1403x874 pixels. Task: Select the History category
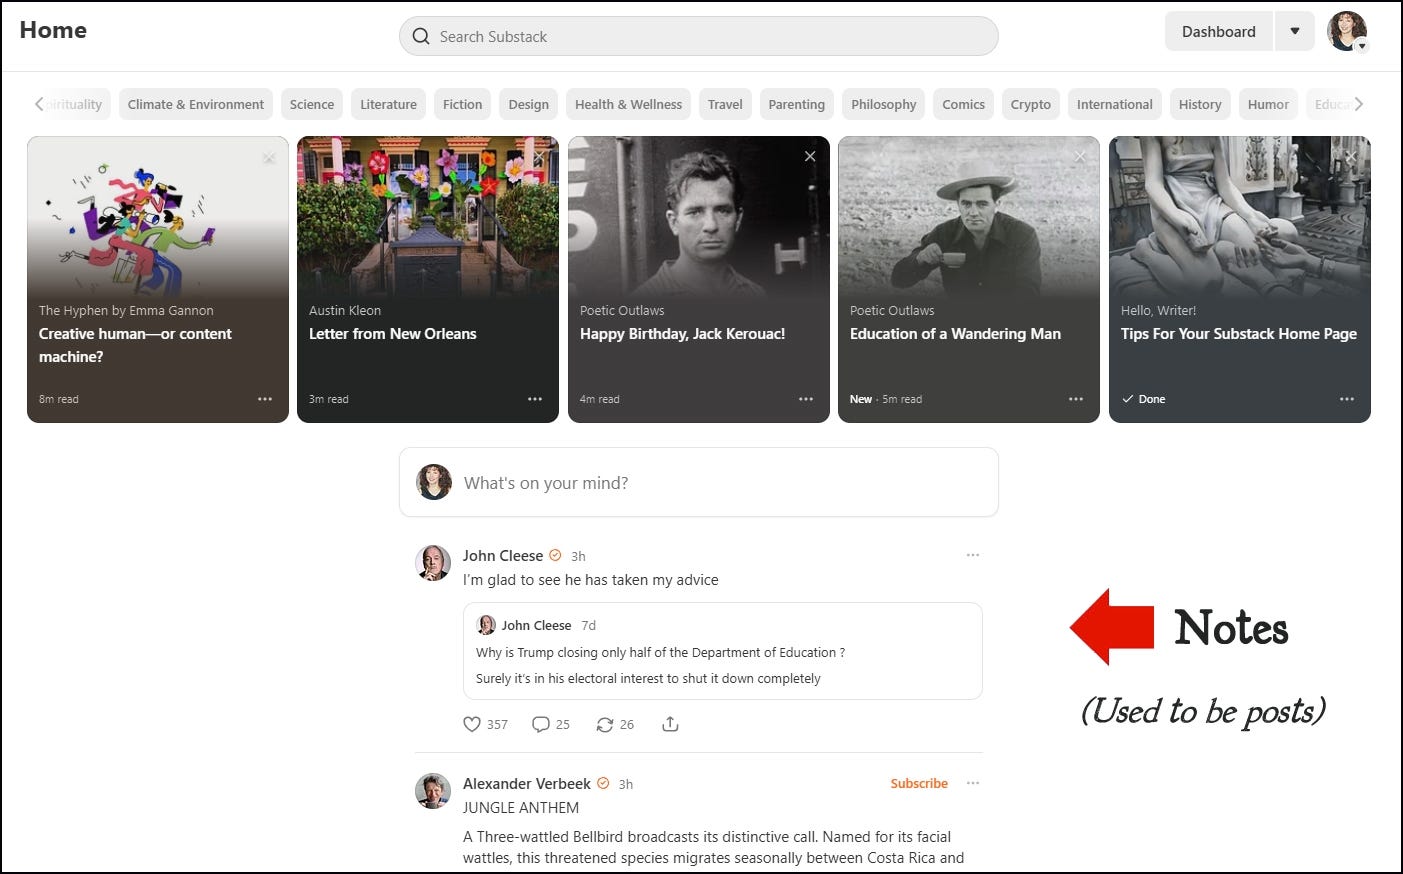coord(1200,104)
